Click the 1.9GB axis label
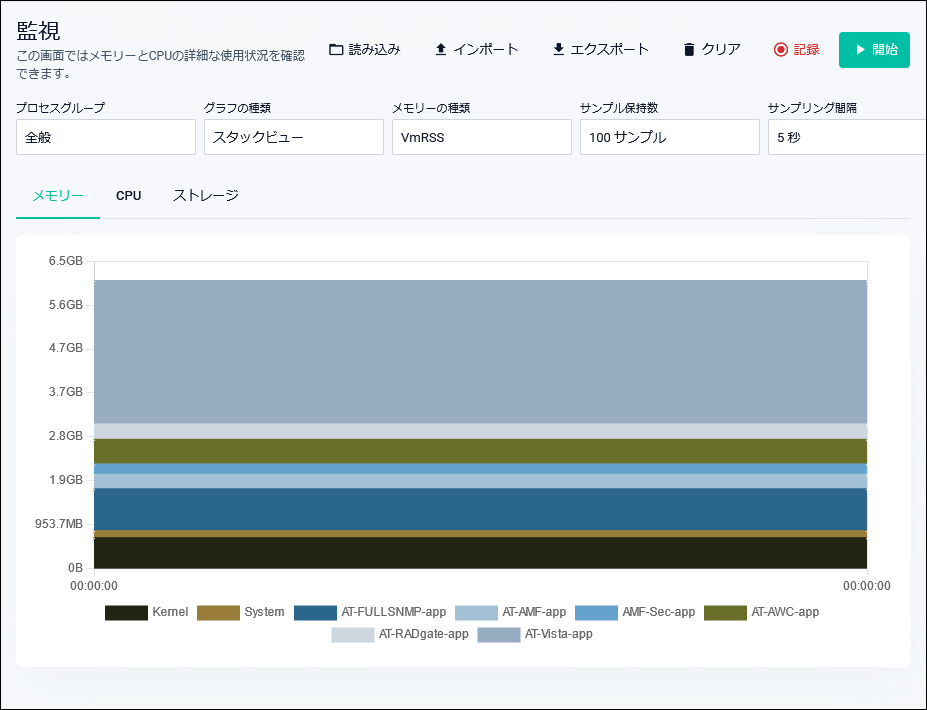The image size is (927, 710). point(66,479)
